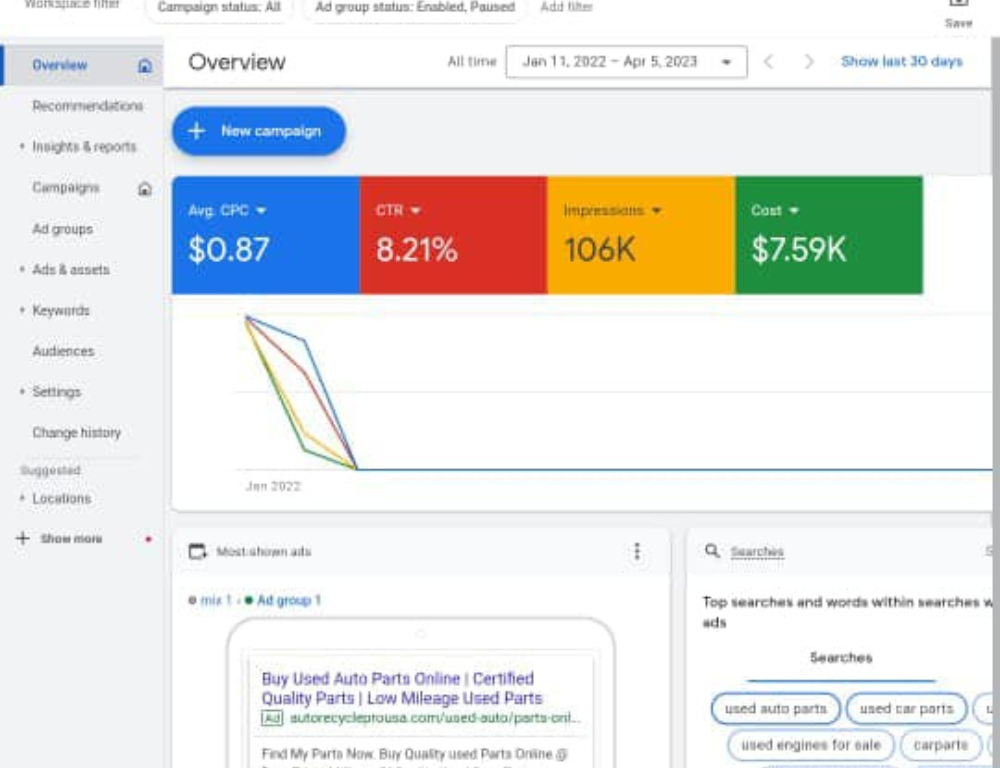Screen dimensions: 1000x768
Task: Open the CTR metric dropdown
Action: pos(415,211)
